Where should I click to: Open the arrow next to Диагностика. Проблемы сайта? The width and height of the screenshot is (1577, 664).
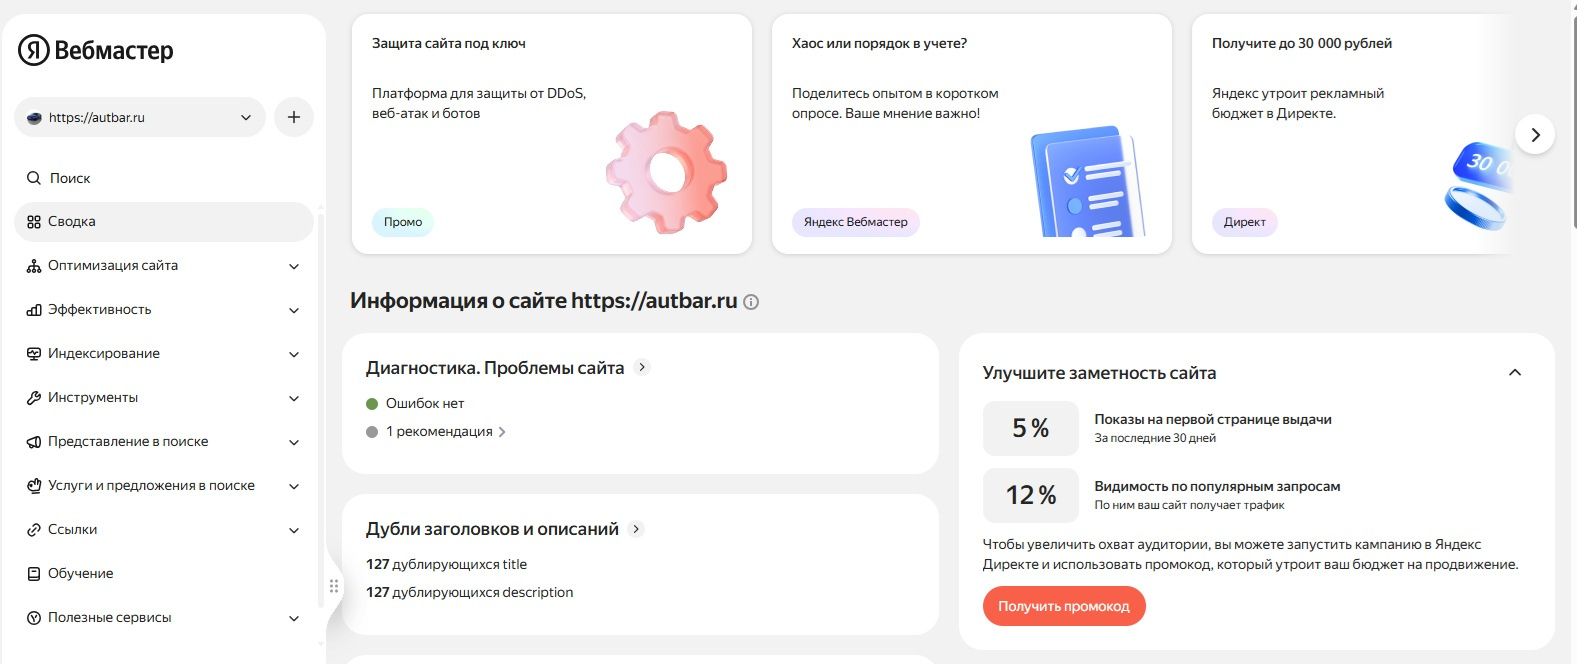coord(642,367)
